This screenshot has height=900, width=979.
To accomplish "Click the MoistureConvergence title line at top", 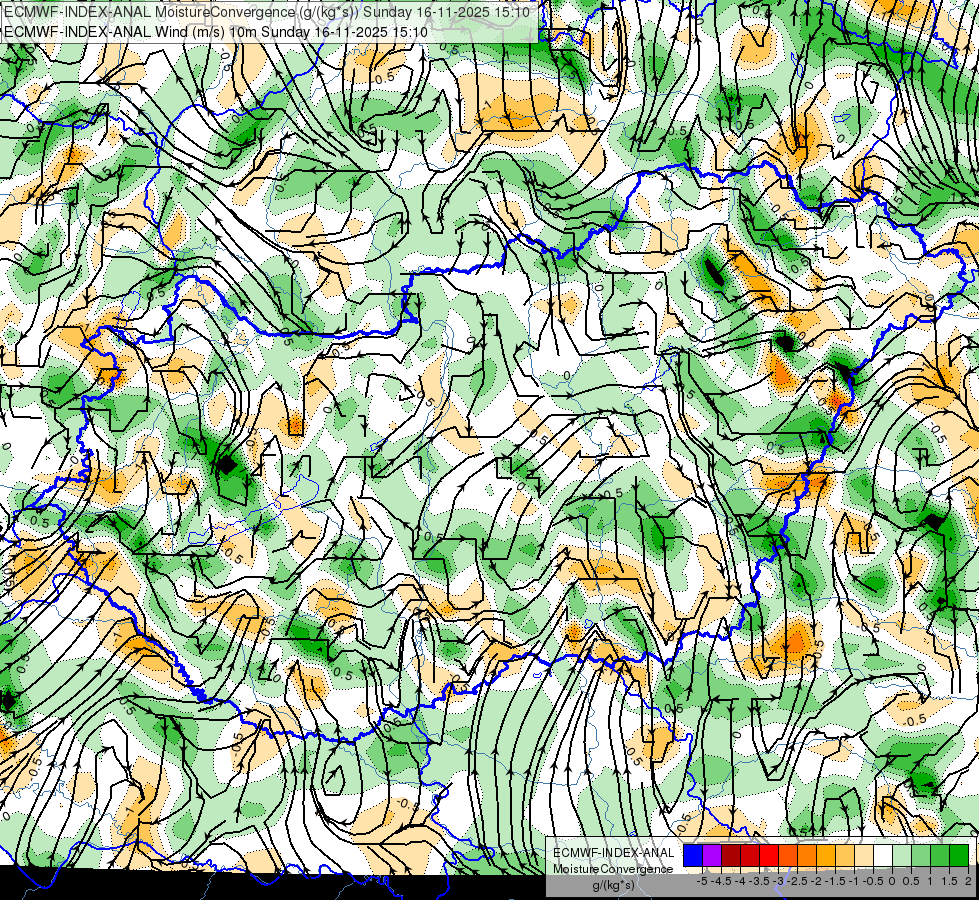I will click(x=267, y=12).
